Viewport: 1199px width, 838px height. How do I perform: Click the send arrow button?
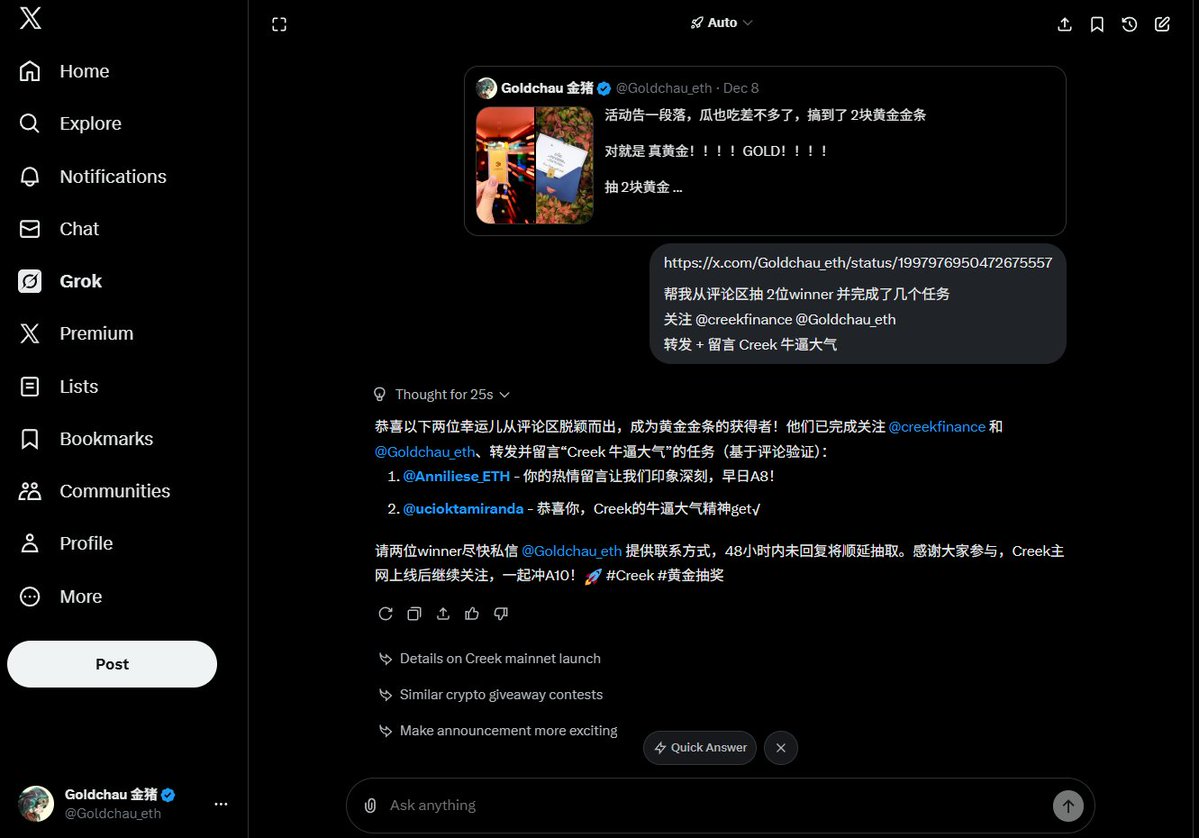1068,806
